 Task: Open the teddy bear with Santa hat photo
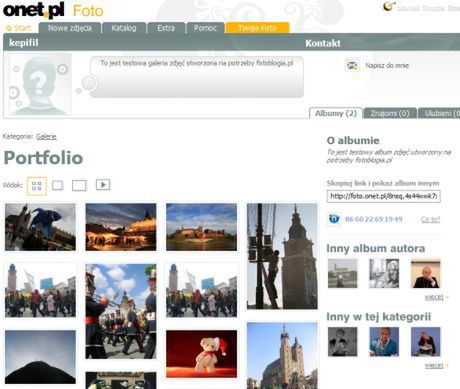click(201, 354)
